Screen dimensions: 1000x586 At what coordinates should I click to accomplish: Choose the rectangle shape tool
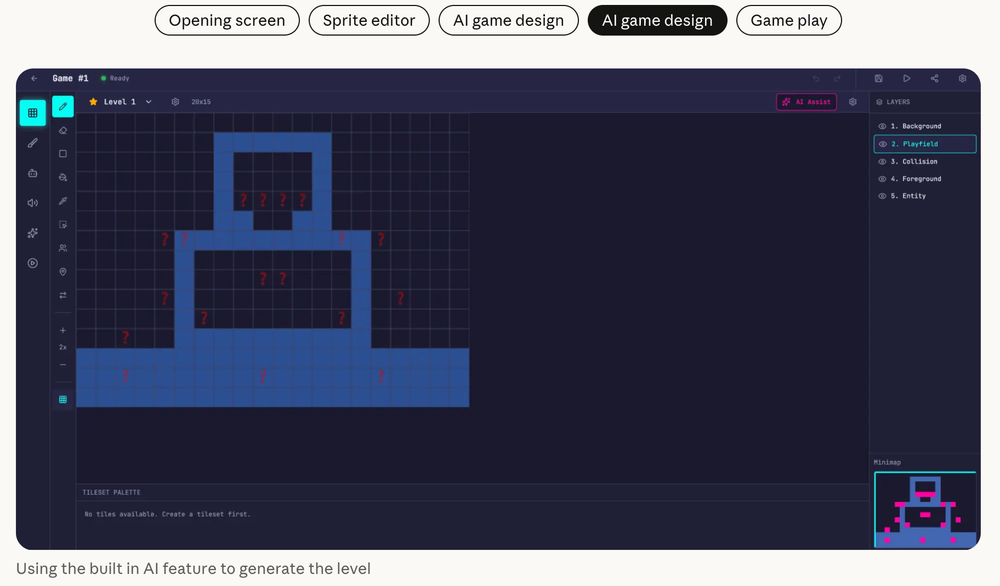point(63,154)
